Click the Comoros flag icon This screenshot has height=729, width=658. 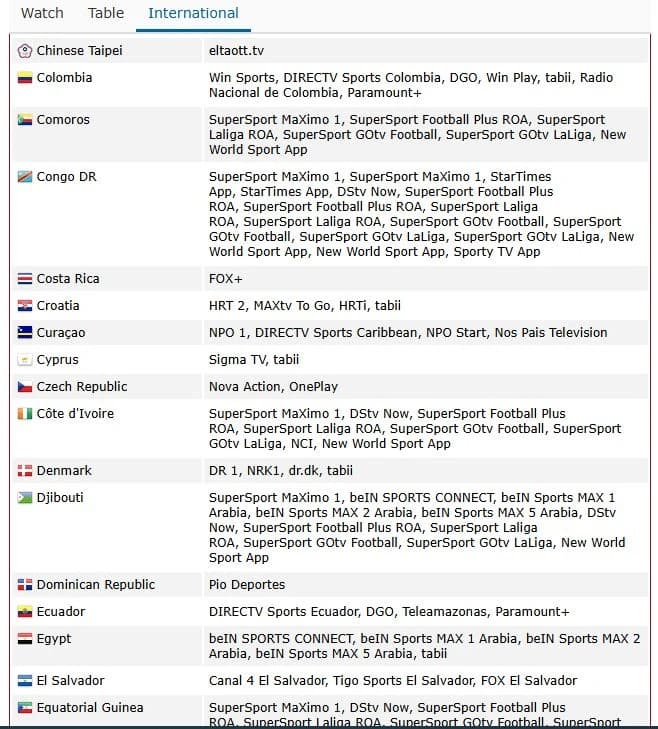25,120
